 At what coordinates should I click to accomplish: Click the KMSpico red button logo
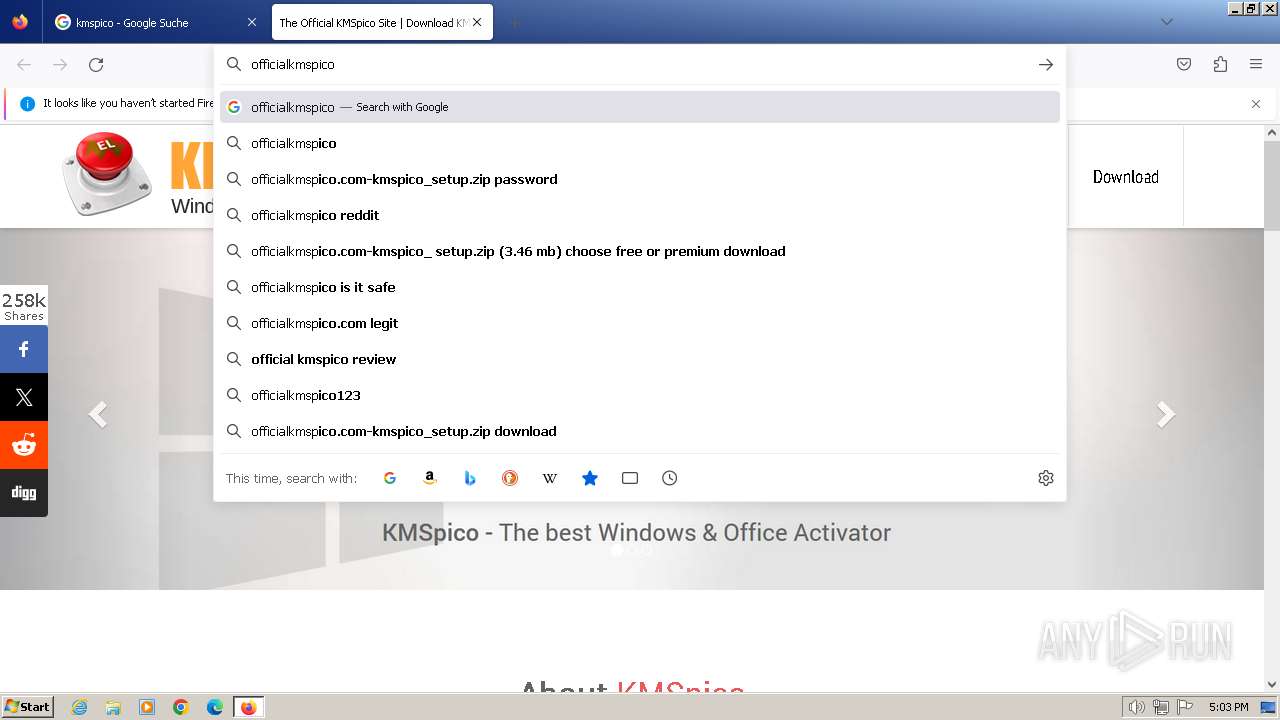coord(107,174)
